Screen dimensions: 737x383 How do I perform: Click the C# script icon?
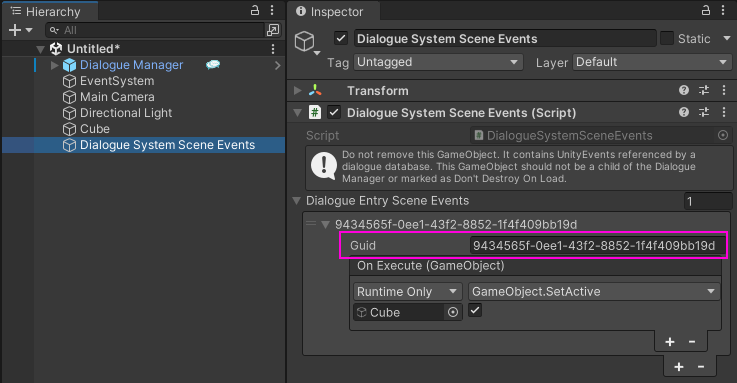314,112
